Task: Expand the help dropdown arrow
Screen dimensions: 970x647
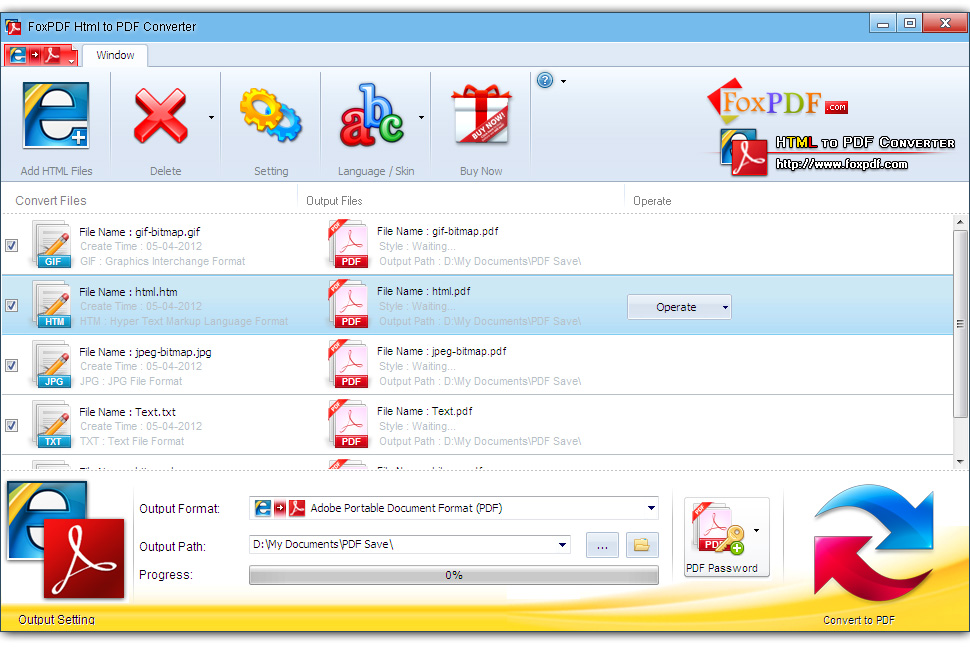Action: click(x=564, y=81)
